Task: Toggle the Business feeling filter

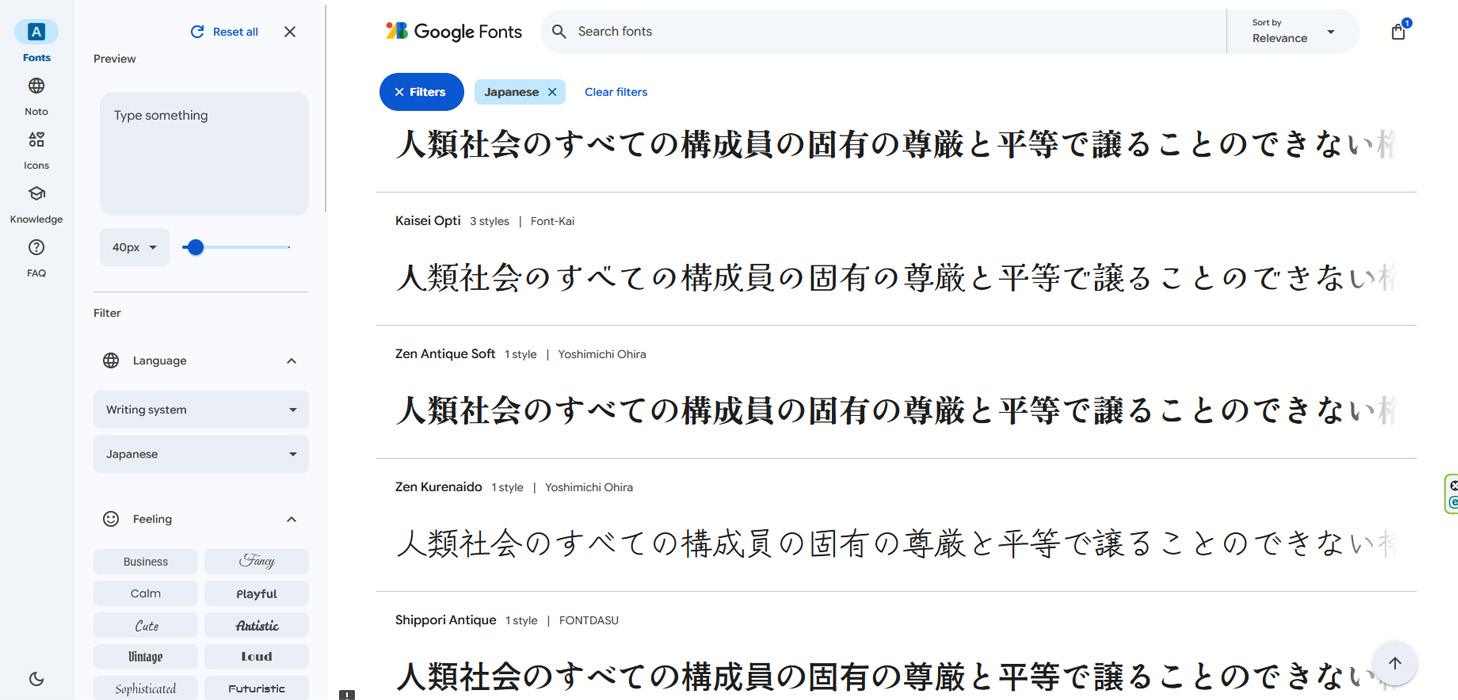Action: [x=145, y=561]
